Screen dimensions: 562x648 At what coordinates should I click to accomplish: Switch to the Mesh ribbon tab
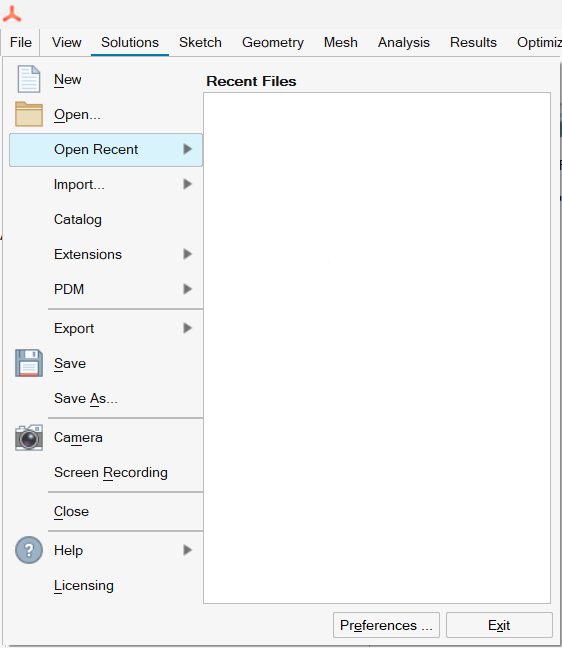coord(341,42)
